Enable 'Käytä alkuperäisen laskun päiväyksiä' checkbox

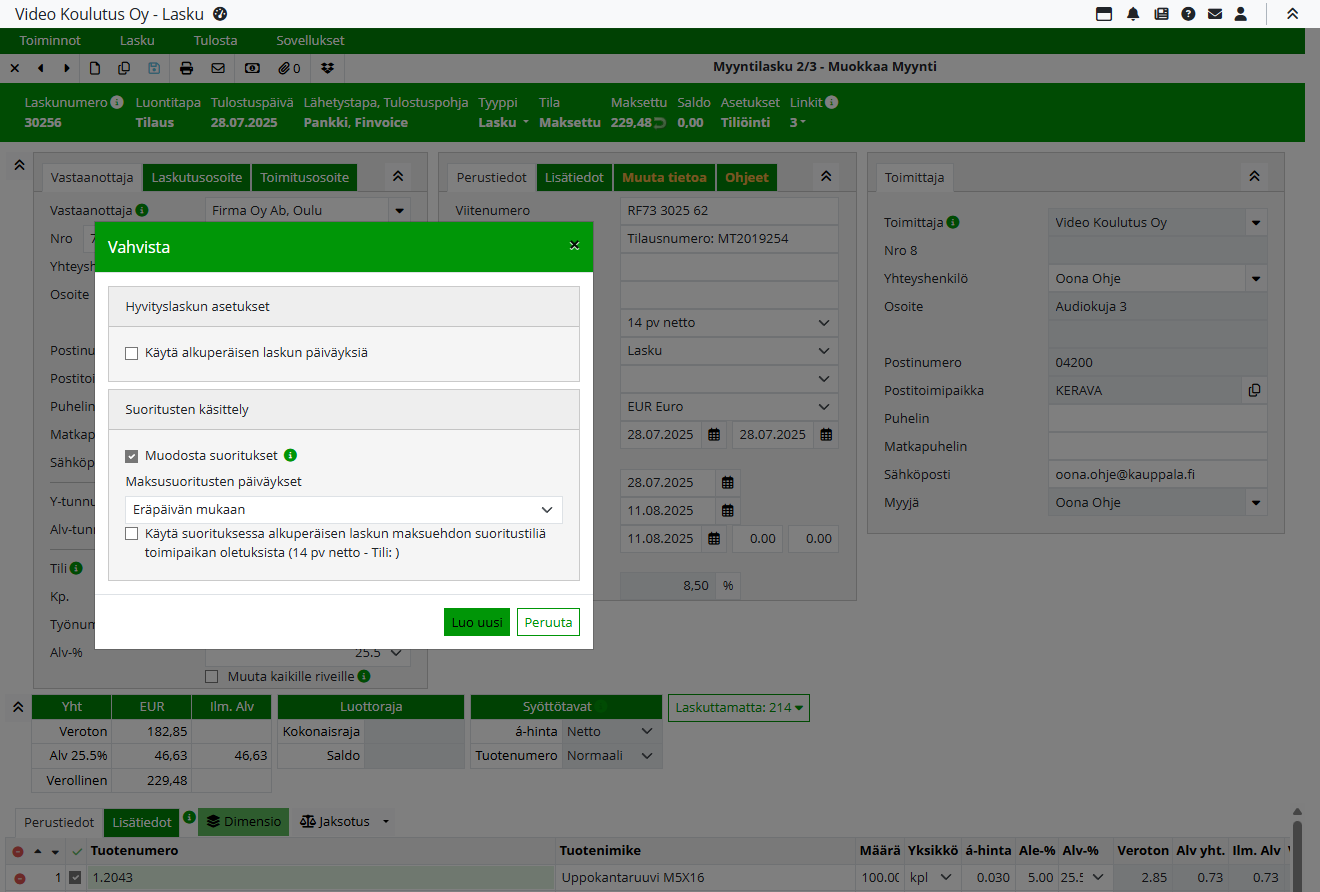click(132, 353)
